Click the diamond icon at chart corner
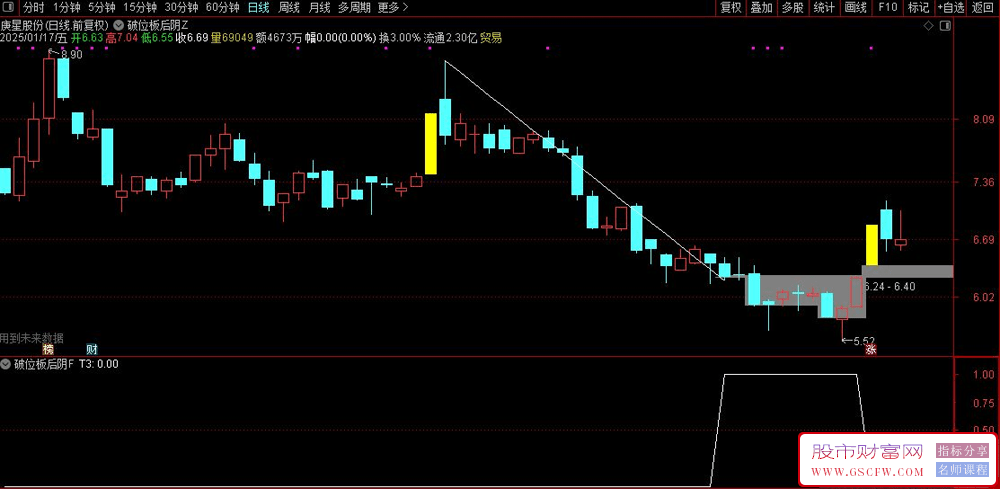 929,26
